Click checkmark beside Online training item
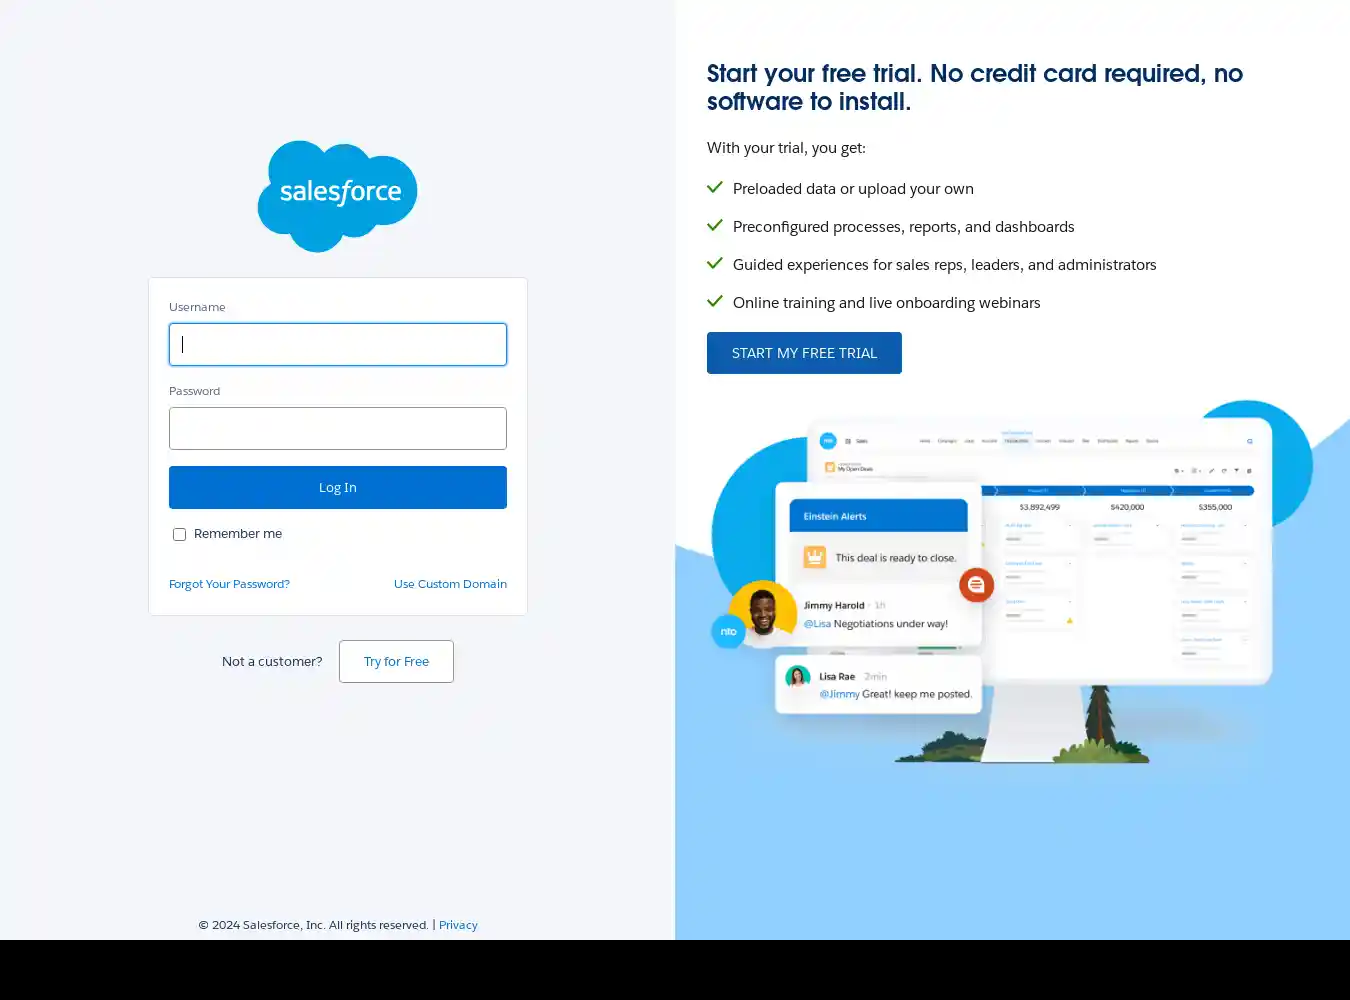 pos(715,301)
